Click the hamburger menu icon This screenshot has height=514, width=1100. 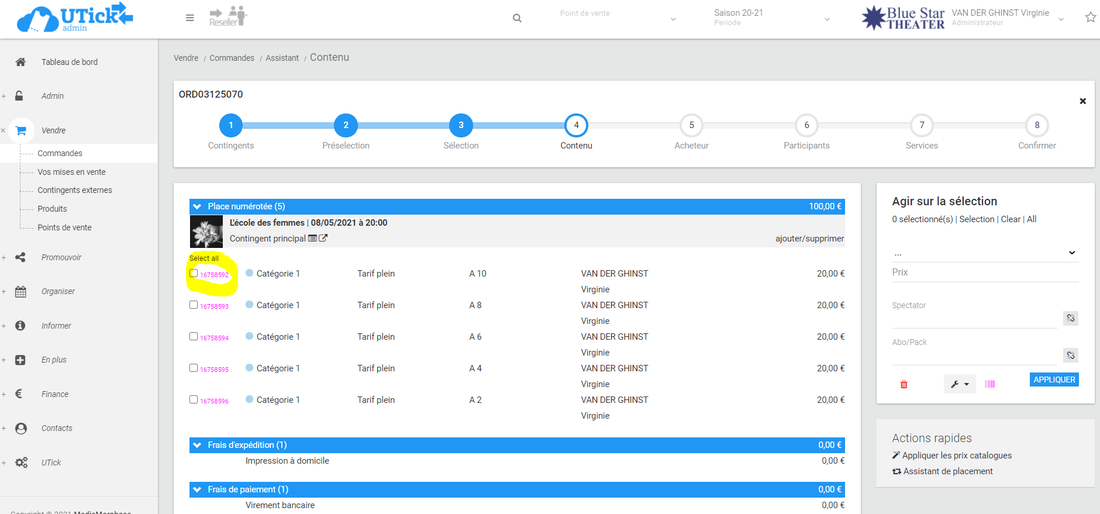point(190,18)
